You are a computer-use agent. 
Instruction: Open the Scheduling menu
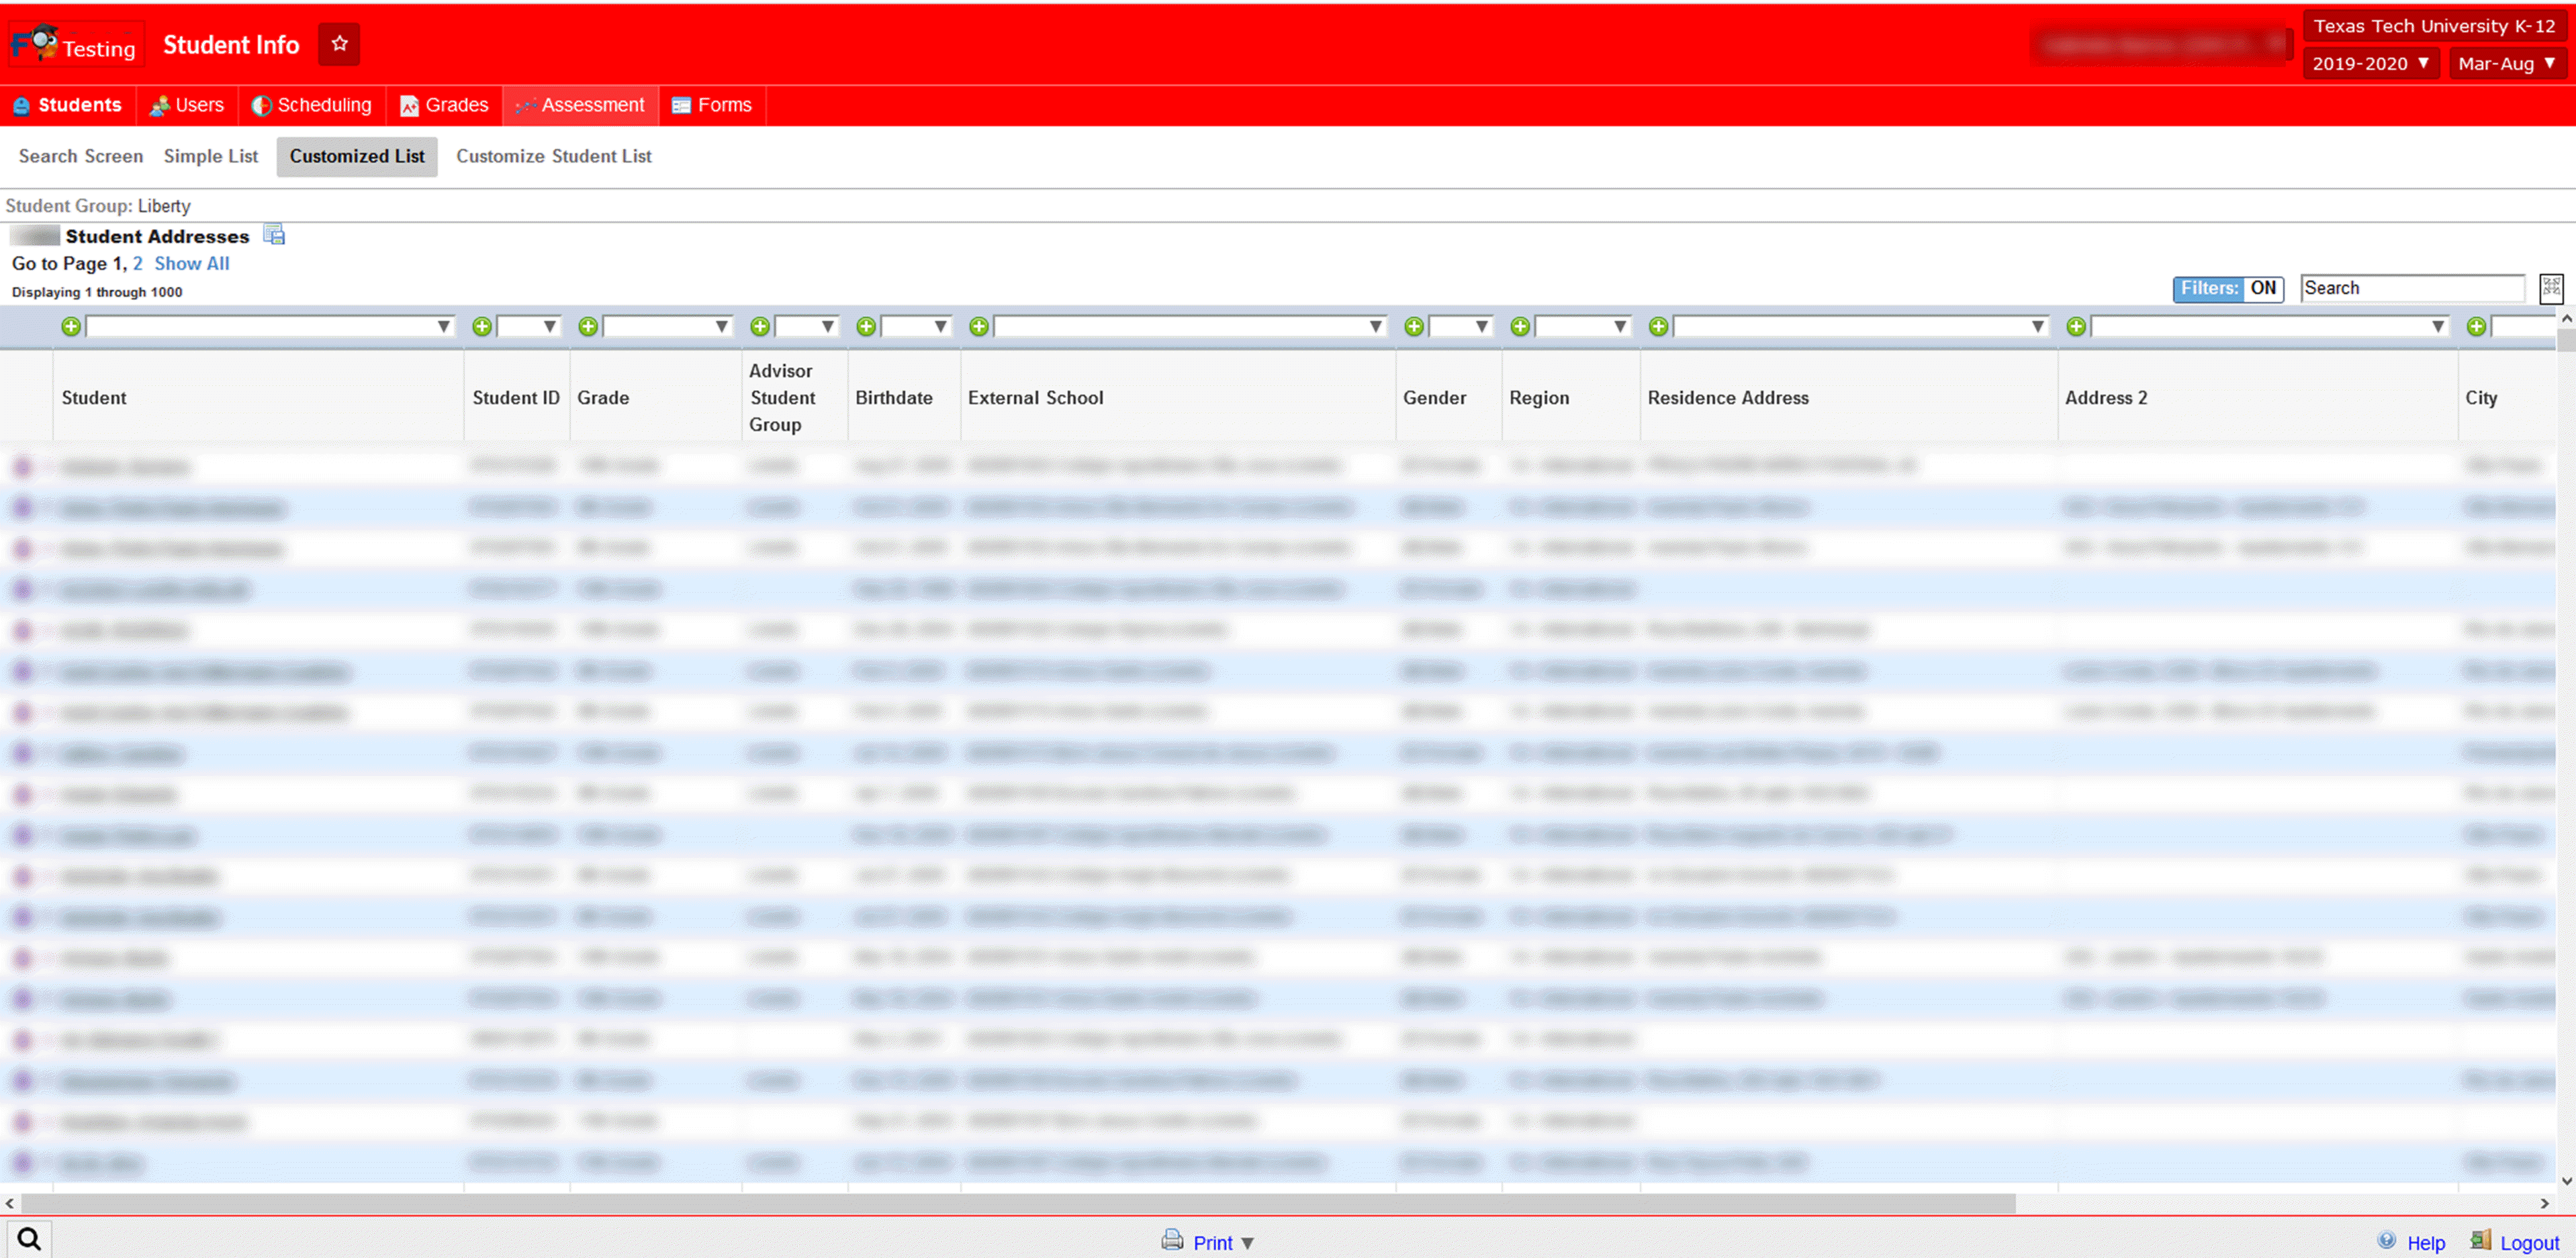(x=311, y=105)
